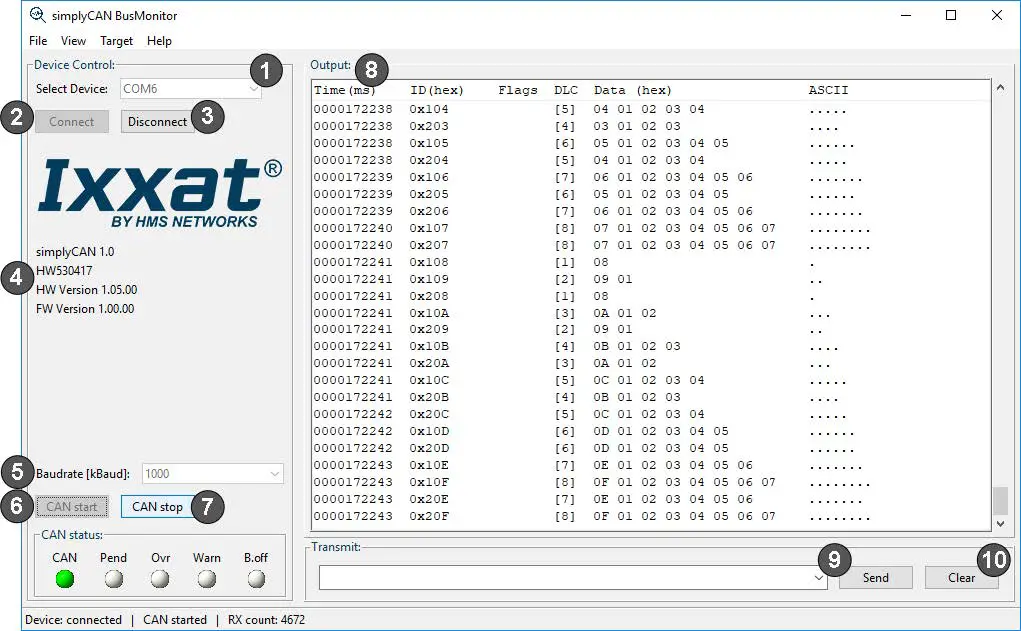This screenshot has width=1021, height=631.
Task: Select the output row with ID 0x107
Action: 651,228
